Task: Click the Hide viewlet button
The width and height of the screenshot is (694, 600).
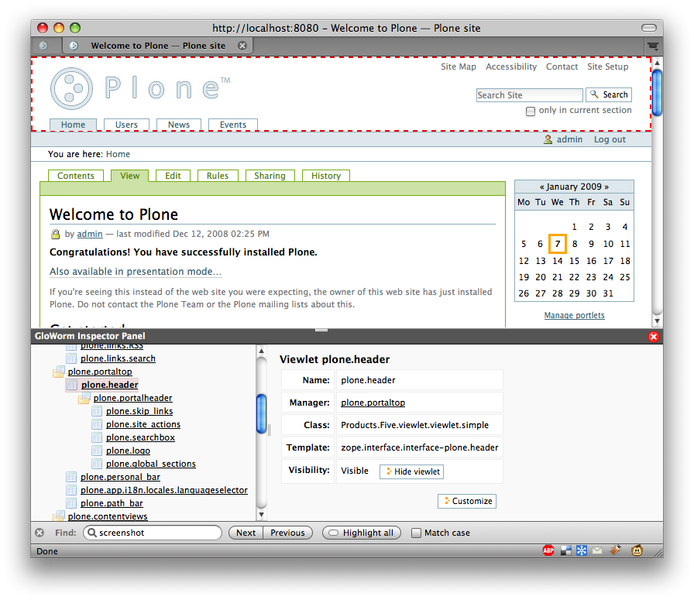Action: point(412,471)
